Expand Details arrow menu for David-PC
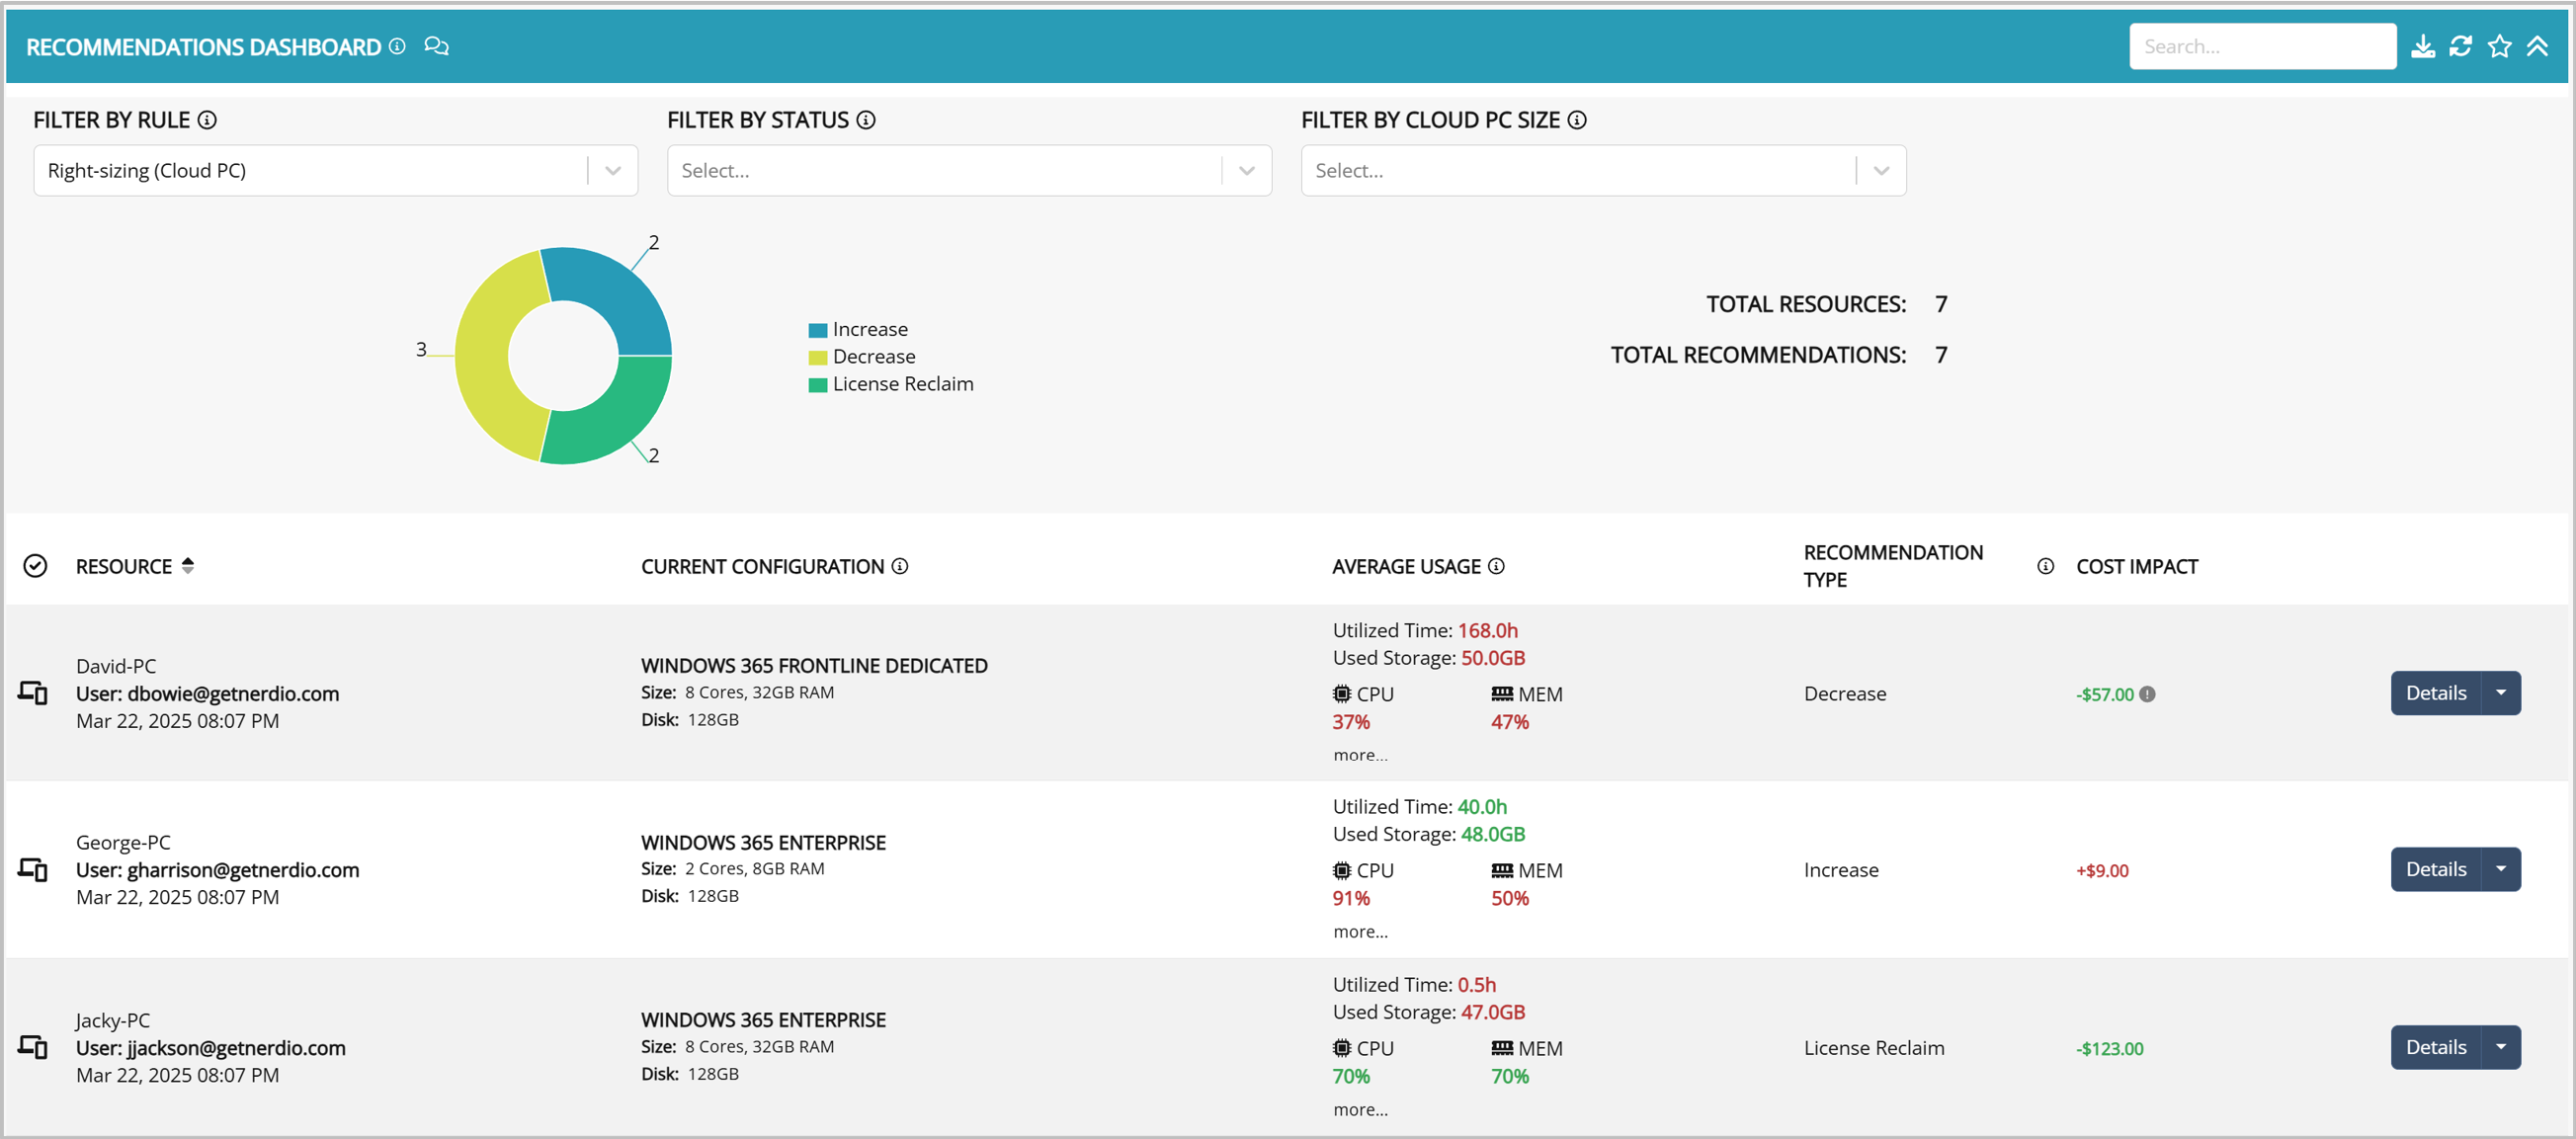2576x1139 pixels. point(2501,693)
